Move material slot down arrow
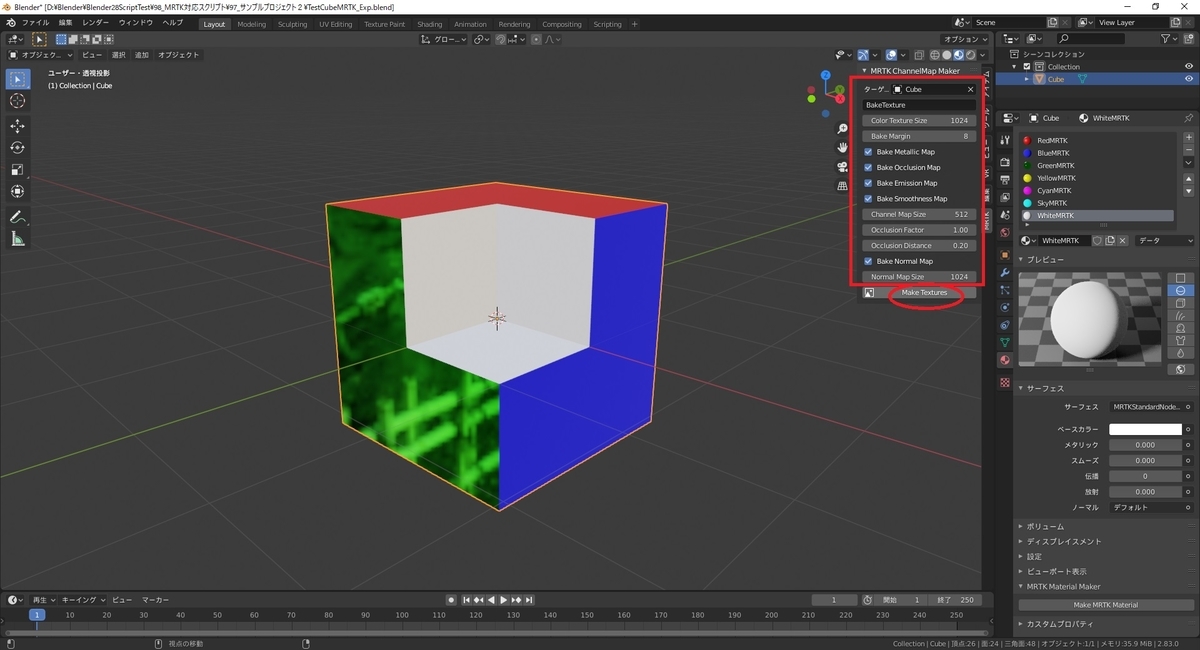1200x650 pixels. coord(1188,191)
